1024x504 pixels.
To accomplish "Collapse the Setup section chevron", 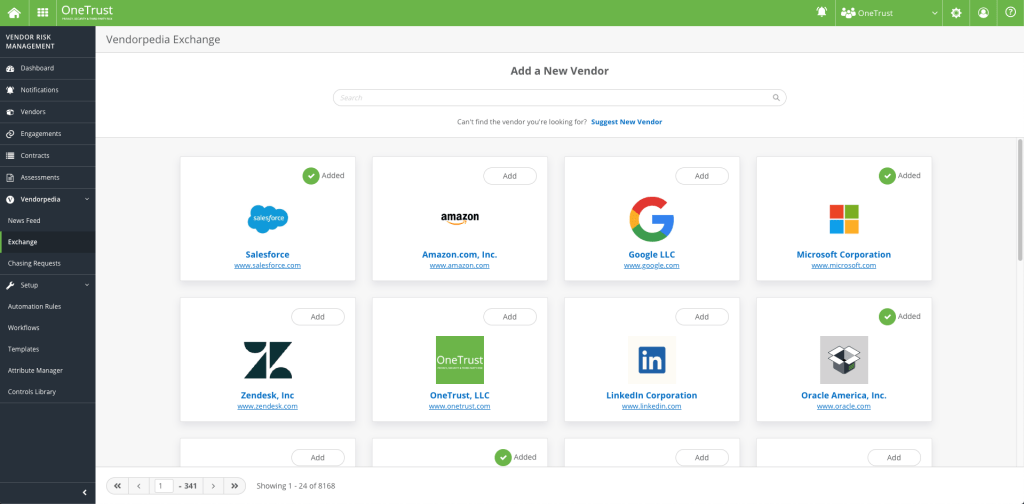I will pos(87,285).
